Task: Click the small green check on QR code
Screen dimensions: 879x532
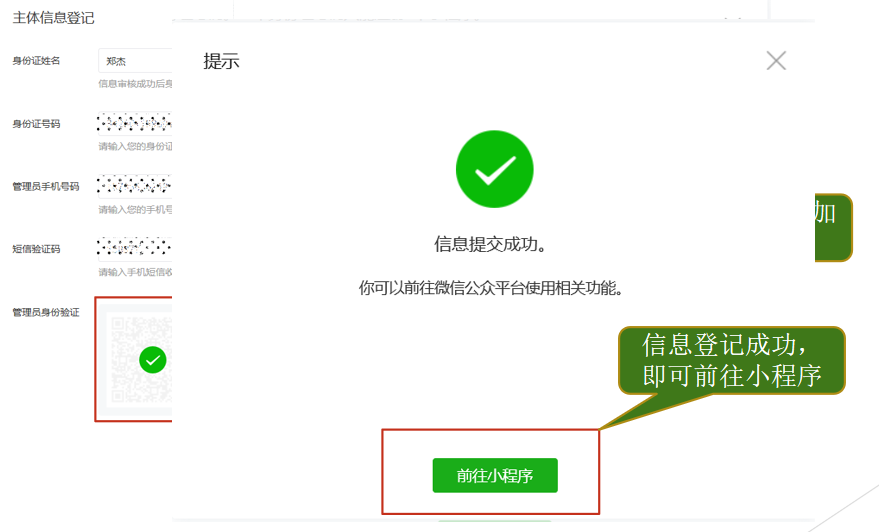Action: [152, 360]
